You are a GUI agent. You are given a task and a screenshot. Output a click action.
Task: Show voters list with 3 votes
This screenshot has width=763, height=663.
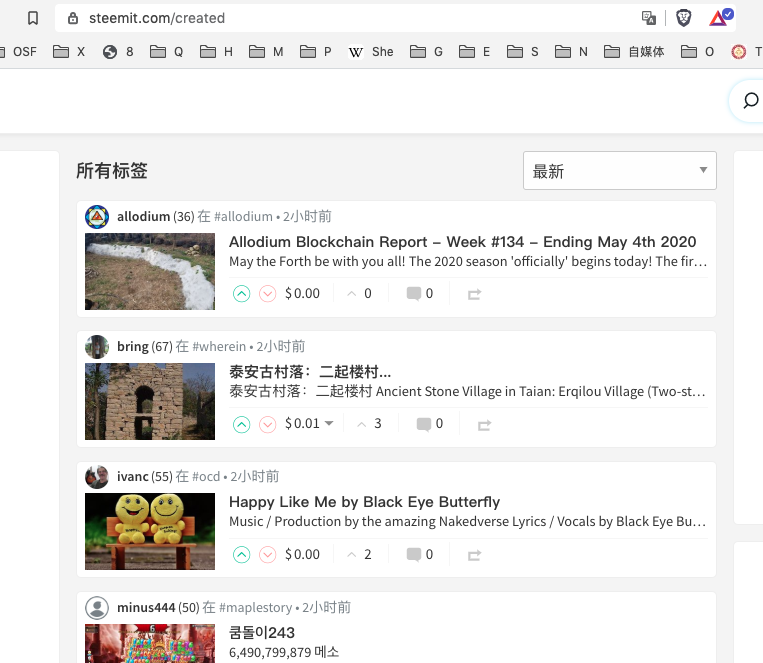(x=369, y=424)
